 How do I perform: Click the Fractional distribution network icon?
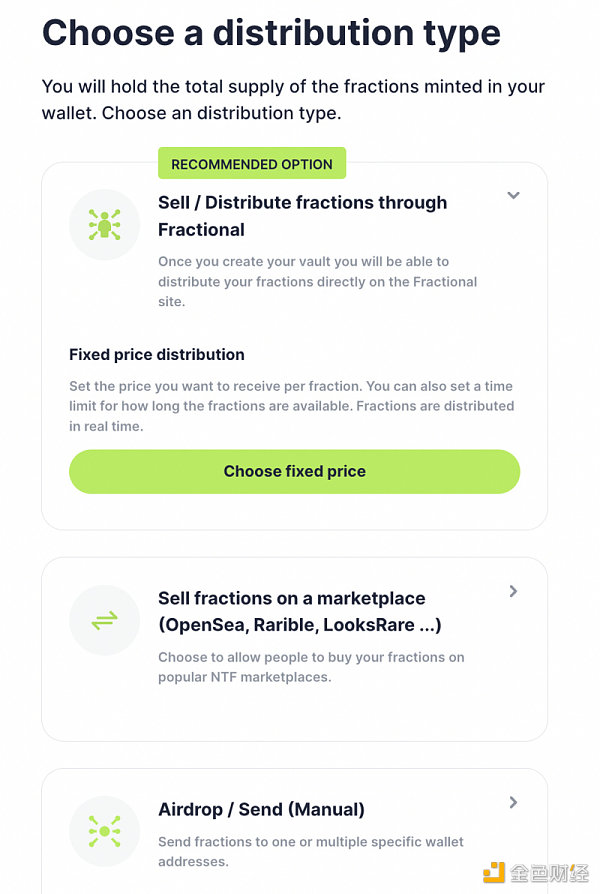[104, 224]
